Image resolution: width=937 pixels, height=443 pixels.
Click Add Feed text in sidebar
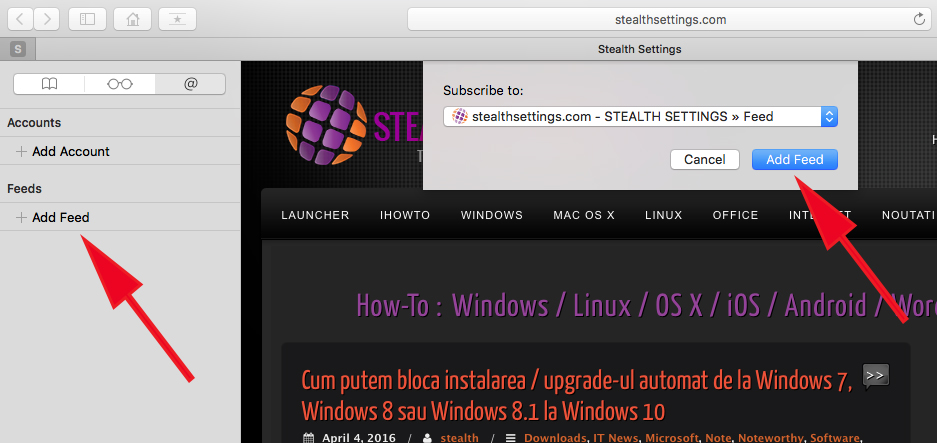pos(61,218)
